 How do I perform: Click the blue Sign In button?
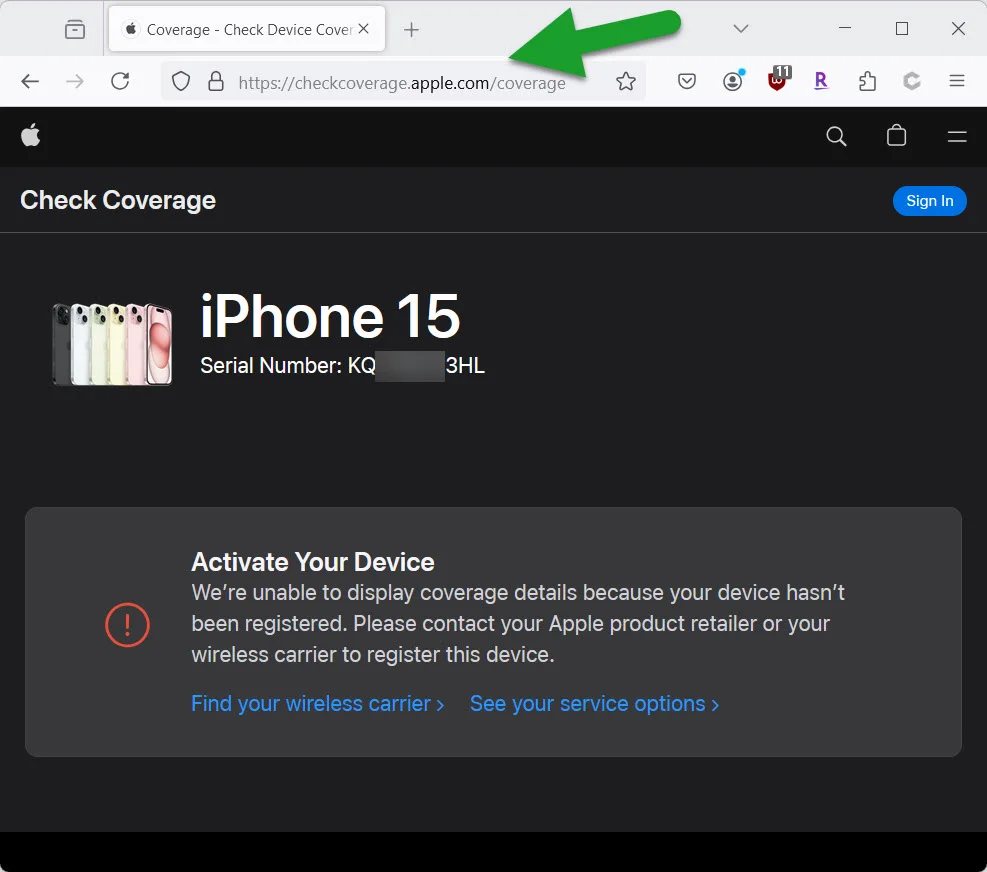click(929, 201)
